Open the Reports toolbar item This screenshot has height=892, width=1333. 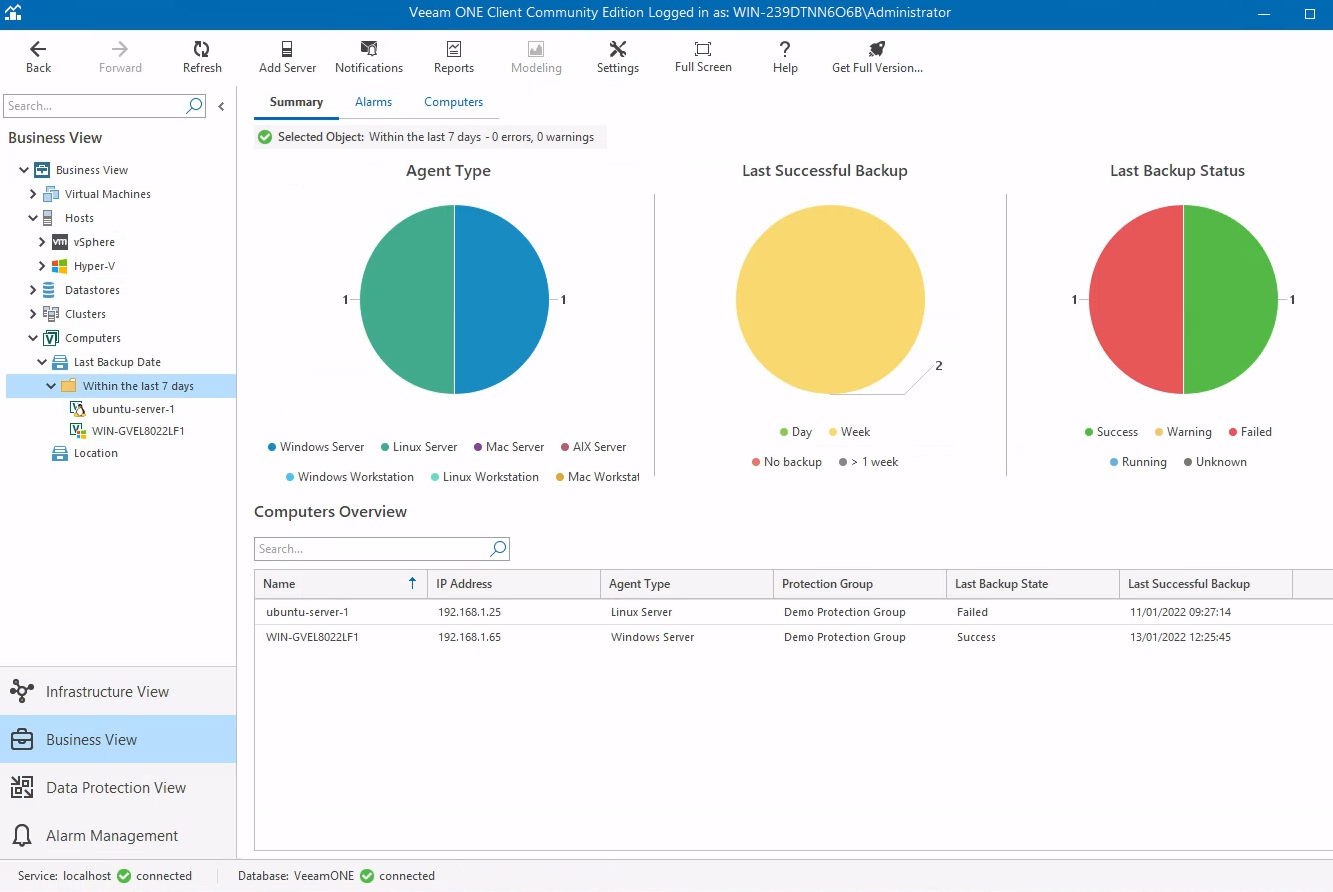coord(454,57)
